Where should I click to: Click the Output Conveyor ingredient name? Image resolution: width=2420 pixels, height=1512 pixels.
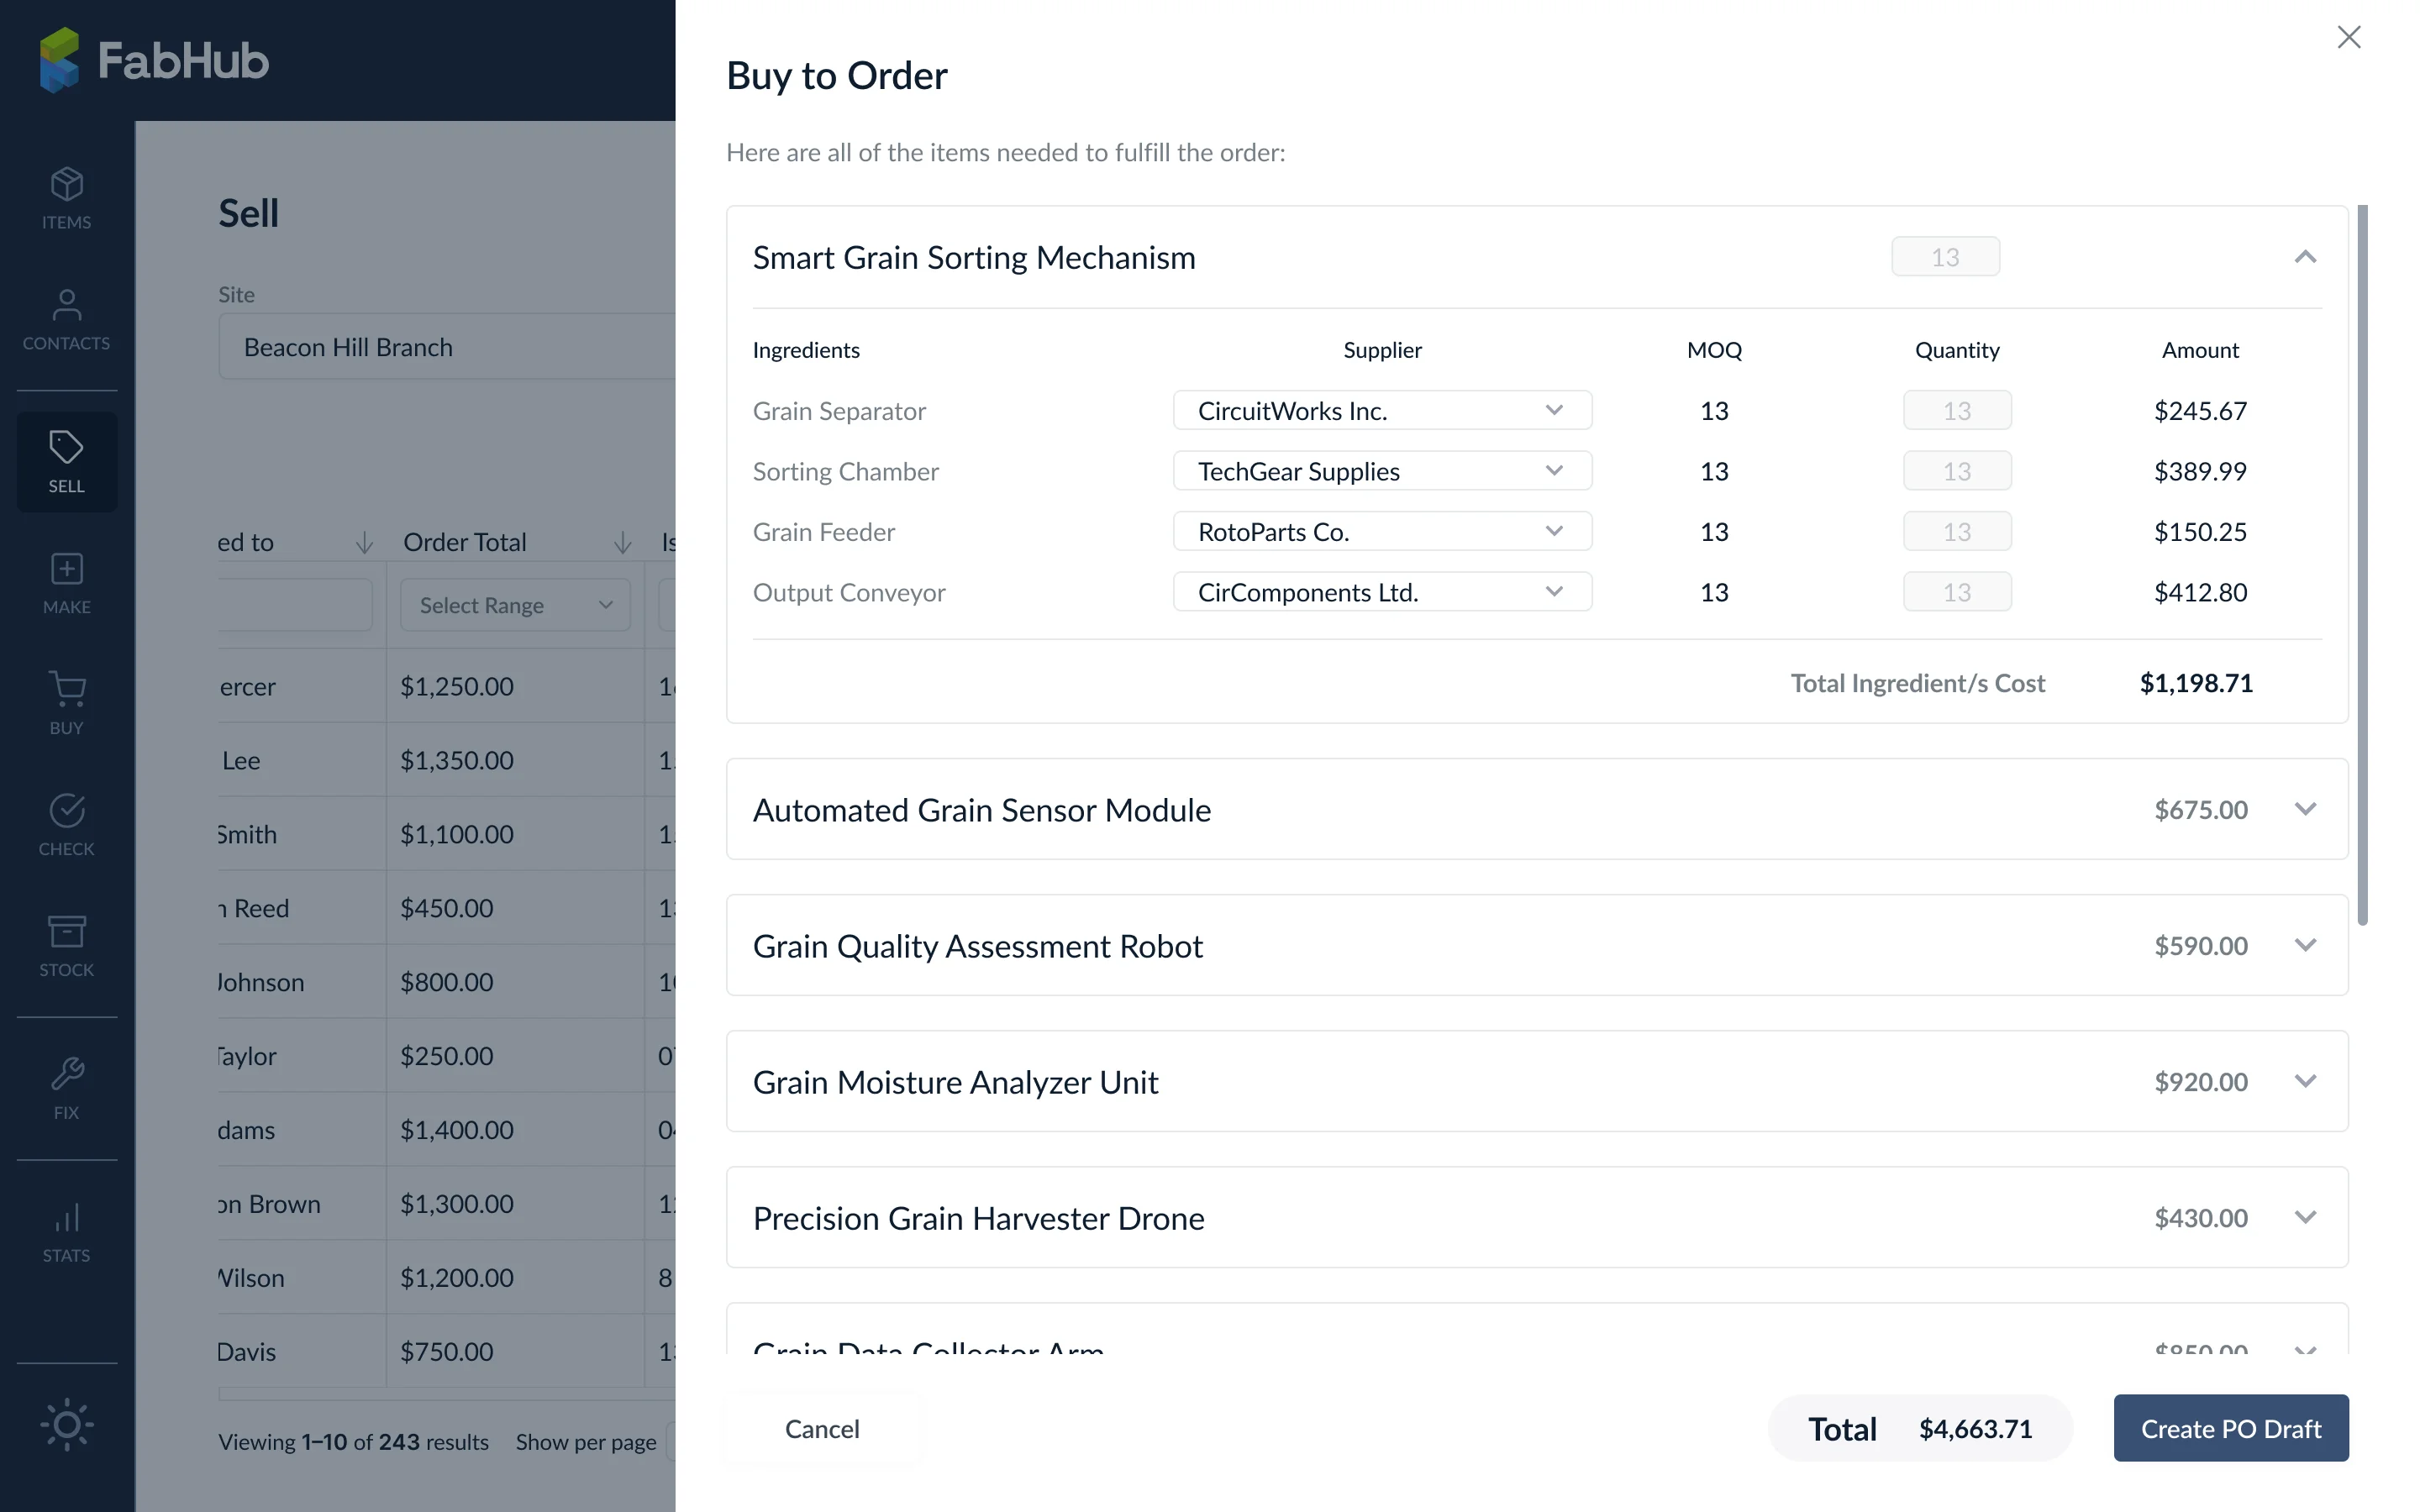[x=849, y=592]
